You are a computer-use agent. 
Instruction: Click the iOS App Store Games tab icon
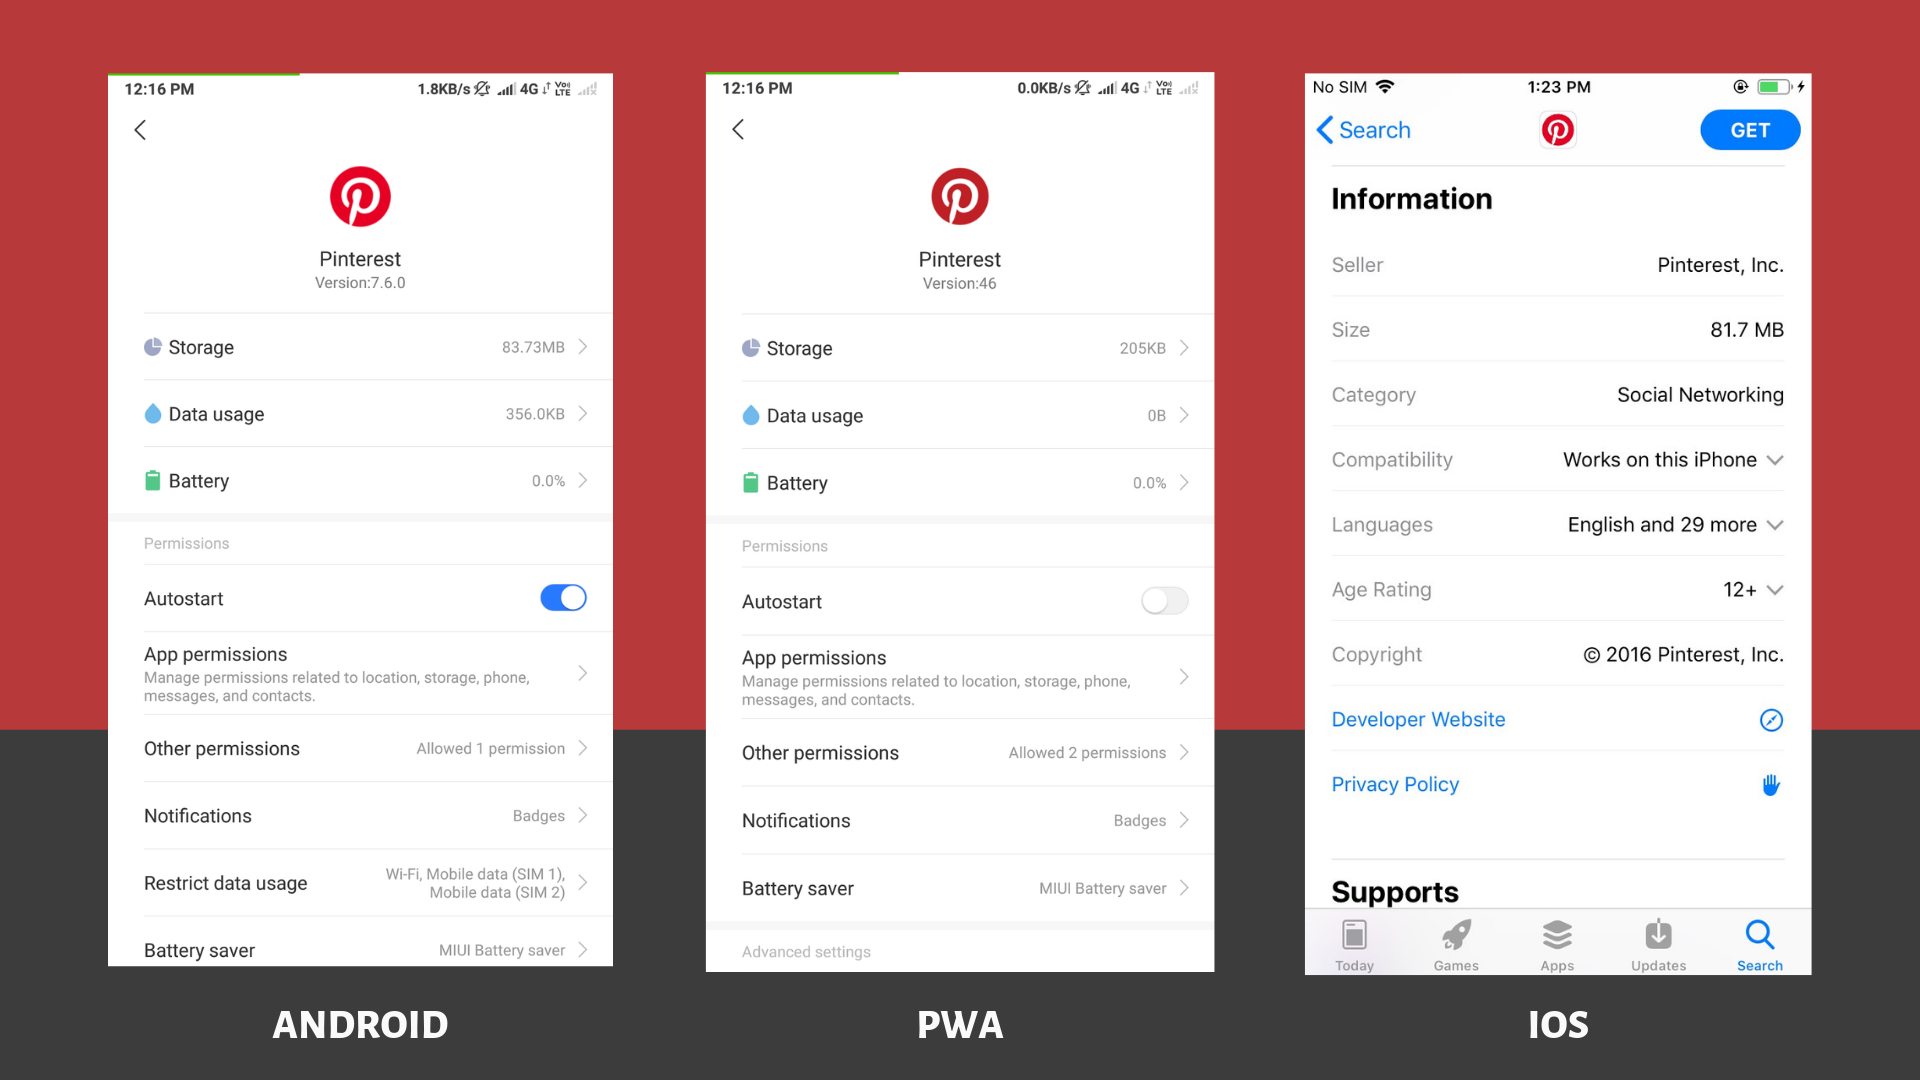pos(1455,936)
